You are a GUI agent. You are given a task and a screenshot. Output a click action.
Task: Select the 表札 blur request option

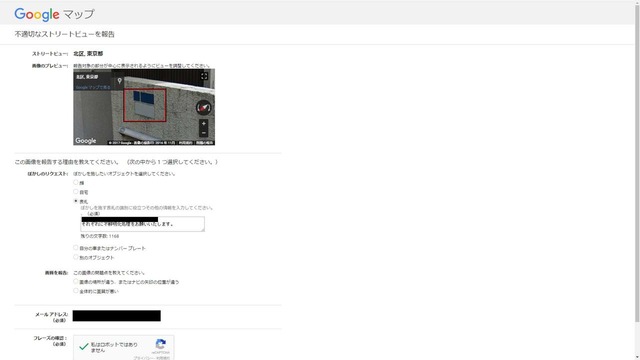(76, 201)
